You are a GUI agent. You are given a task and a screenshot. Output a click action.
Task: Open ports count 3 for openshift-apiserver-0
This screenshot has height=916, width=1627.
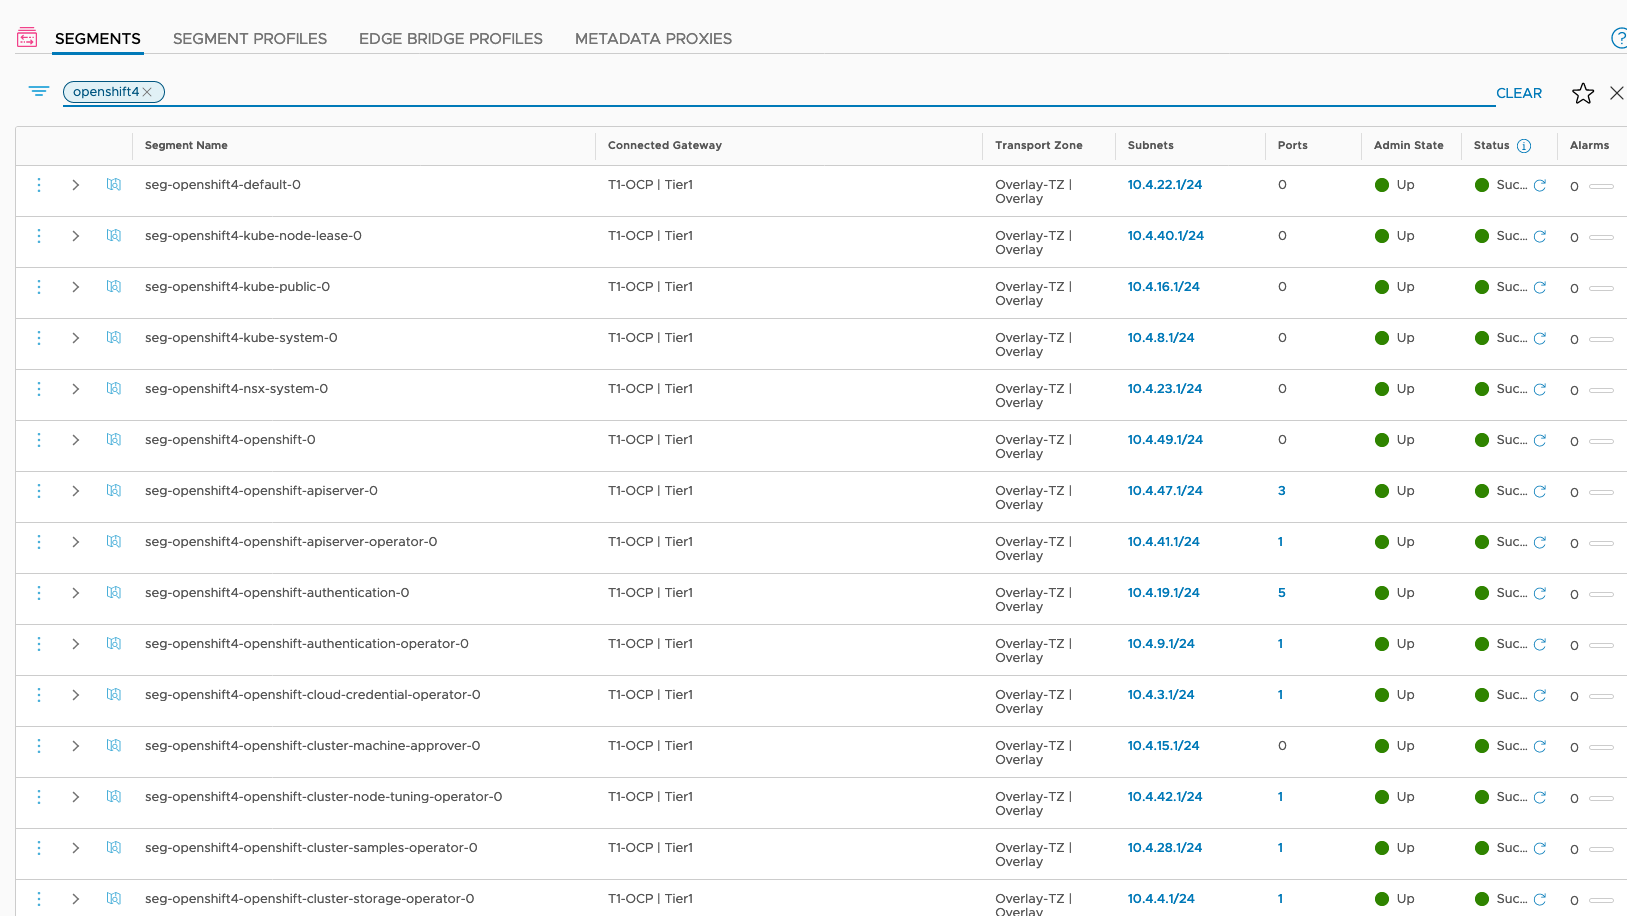click(1282, 491)
